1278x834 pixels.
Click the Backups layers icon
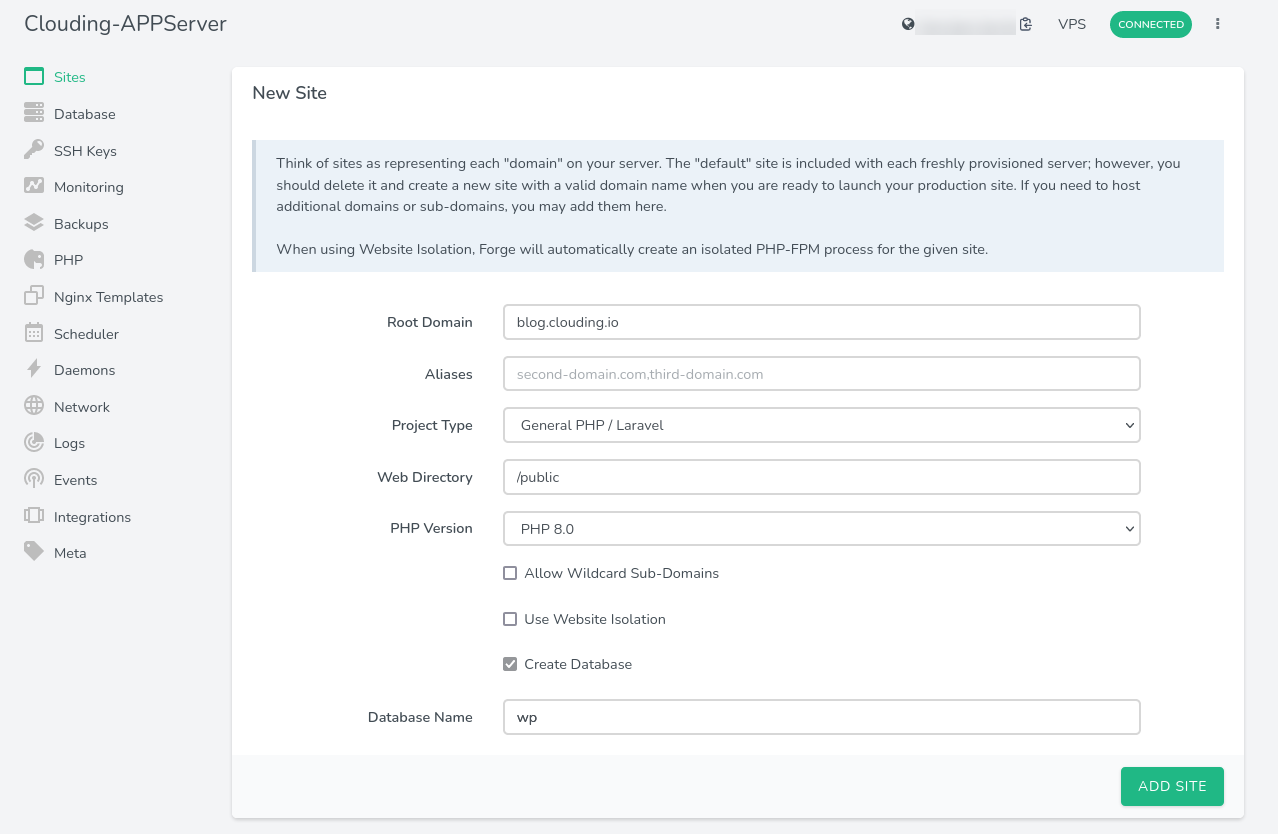[x=34, y=224]
